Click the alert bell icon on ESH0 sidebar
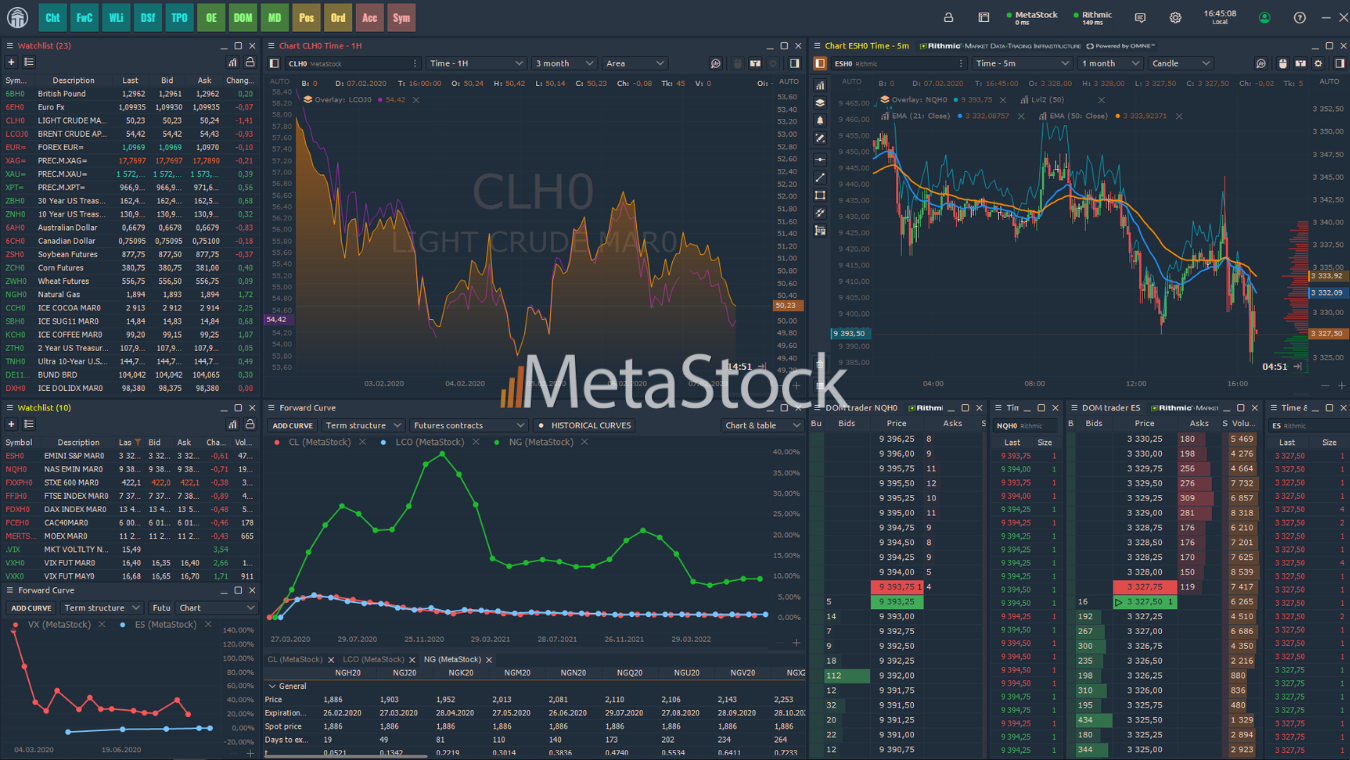Screen dimensions: 1350x760 [x=820, y=120]
